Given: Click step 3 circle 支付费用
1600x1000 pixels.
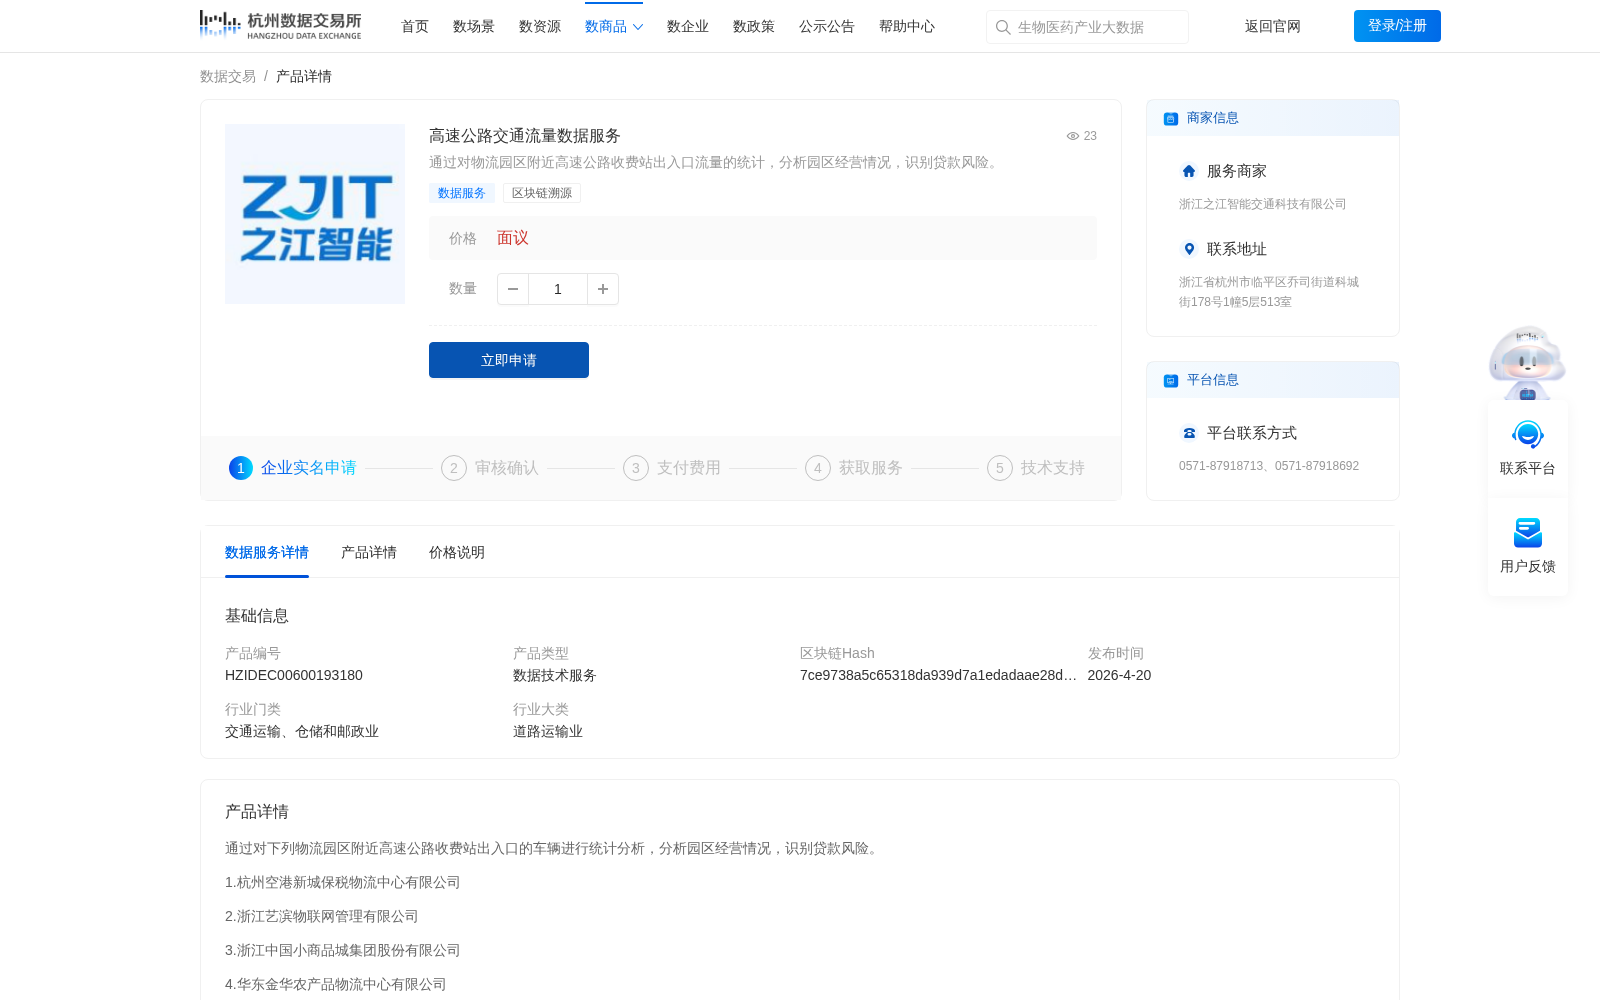Looking at the screenshot, I should pyautogui.click(x=636, y=468).
